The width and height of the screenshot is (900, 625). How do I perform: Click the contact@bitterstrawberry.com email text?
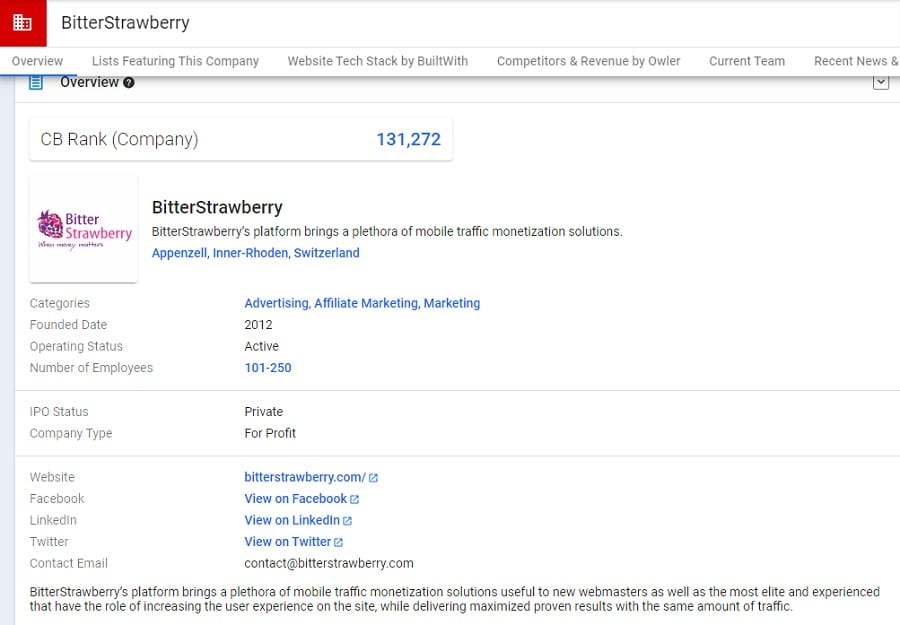(329, 564)
